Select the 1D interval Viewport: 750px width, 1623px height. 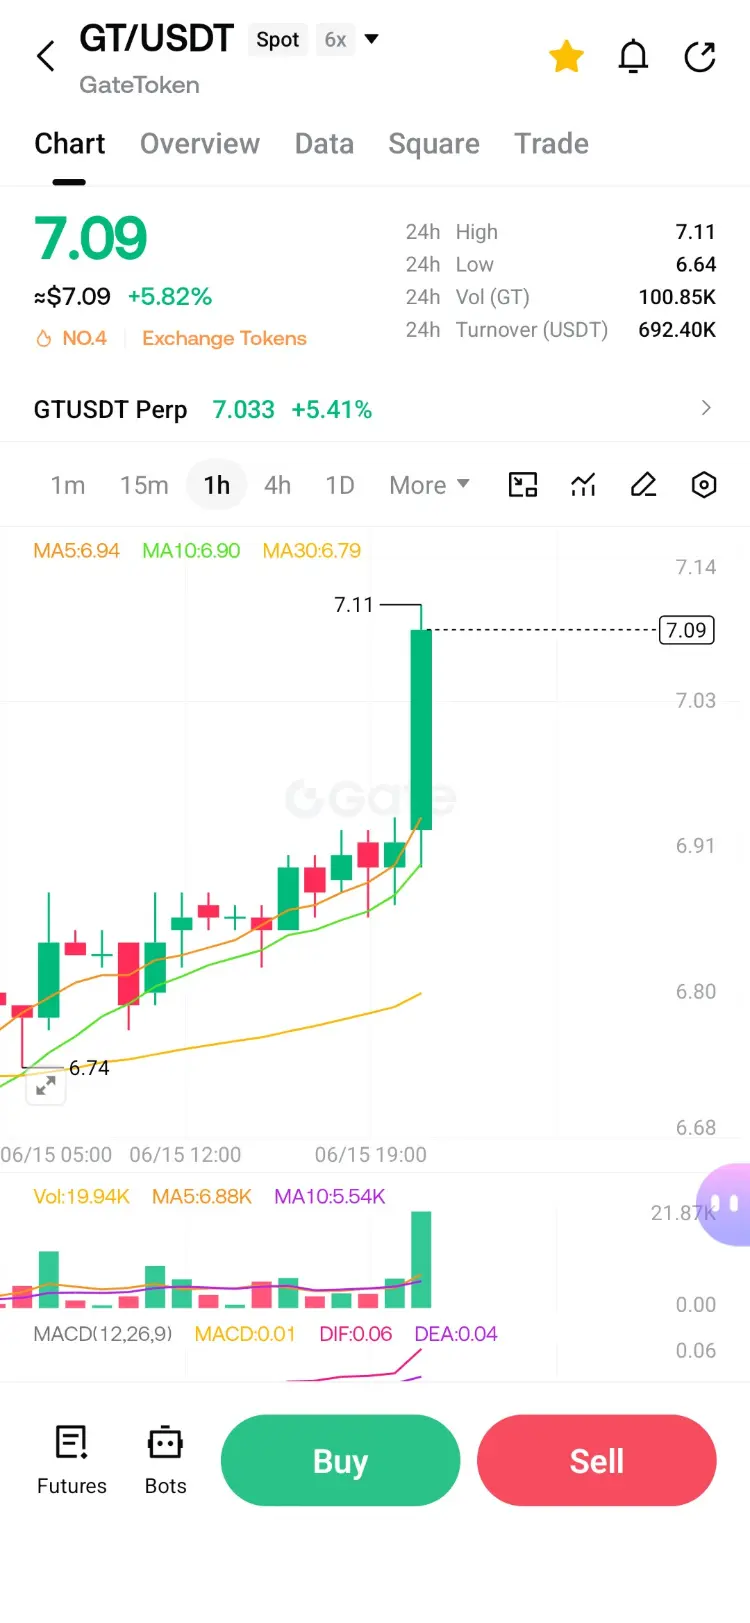[340, 485]
